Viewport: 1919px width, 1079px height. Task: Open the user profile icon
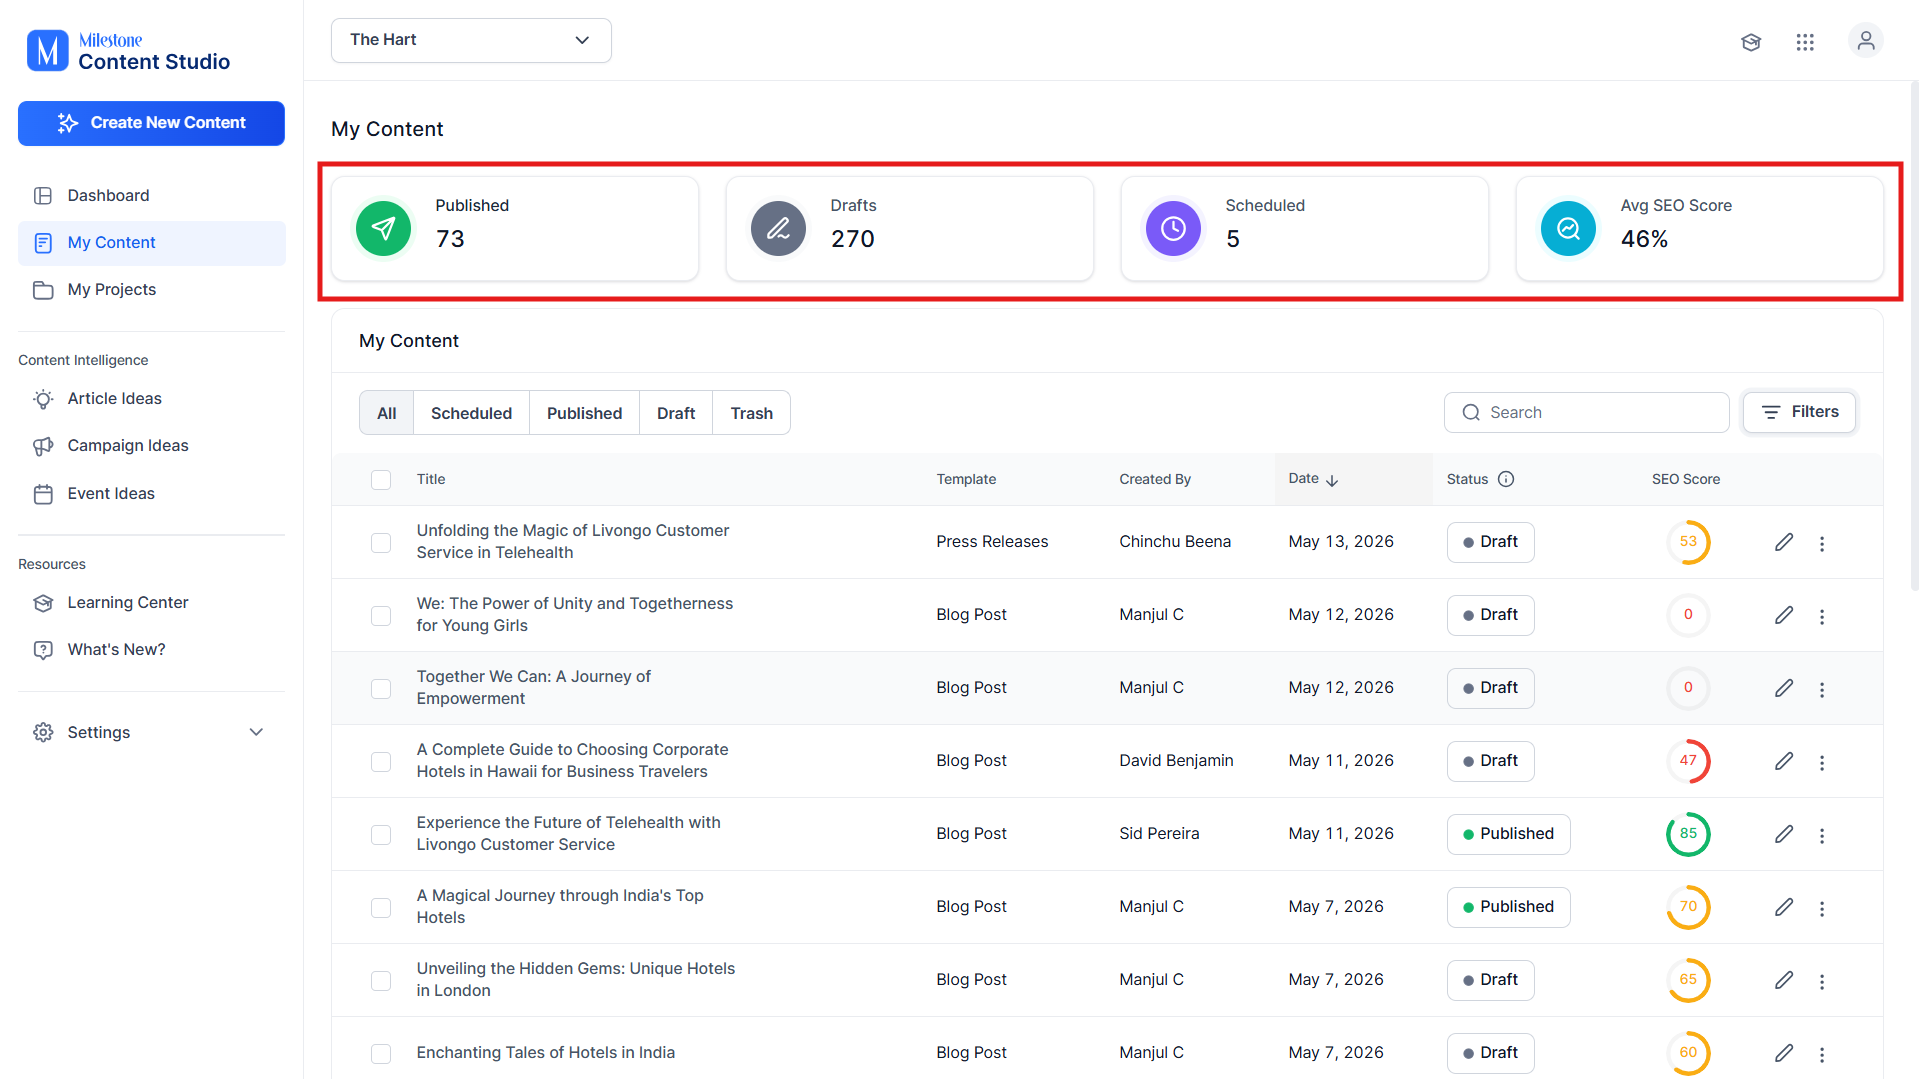point(1865,41)
